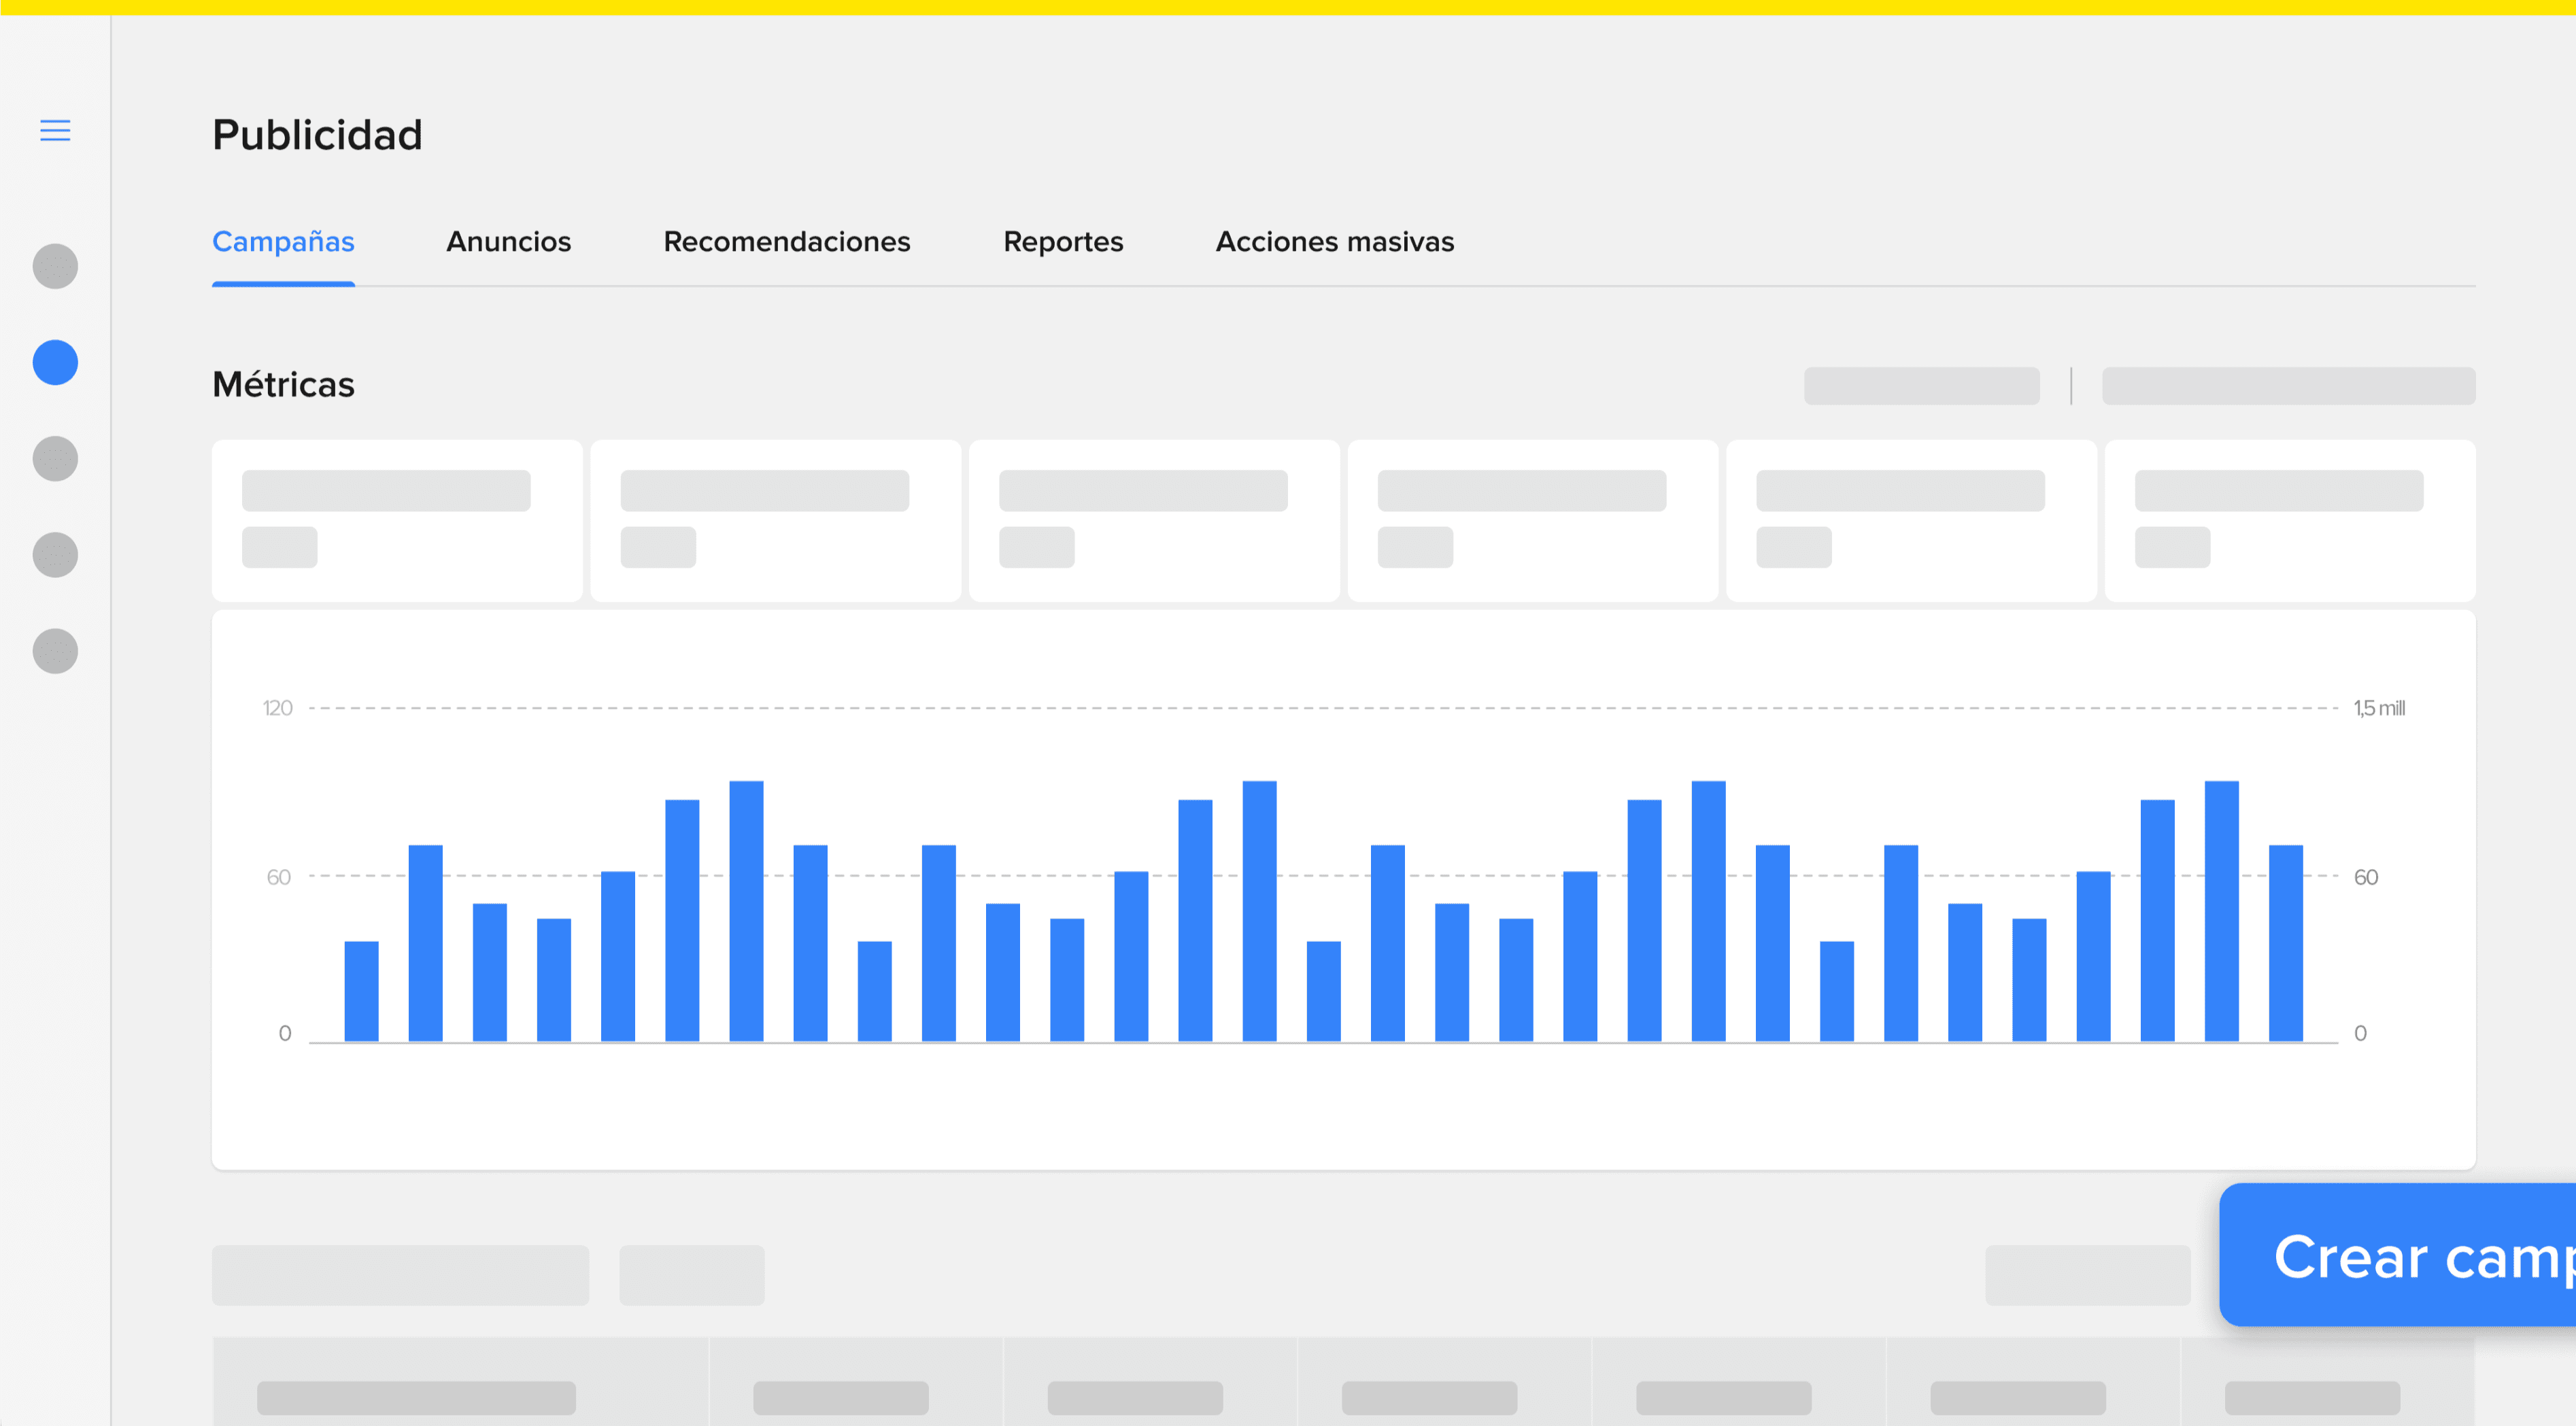Open the short filter placeholder beside Métricas
2576x1426 pixels.
click(x=1921, y=386)
